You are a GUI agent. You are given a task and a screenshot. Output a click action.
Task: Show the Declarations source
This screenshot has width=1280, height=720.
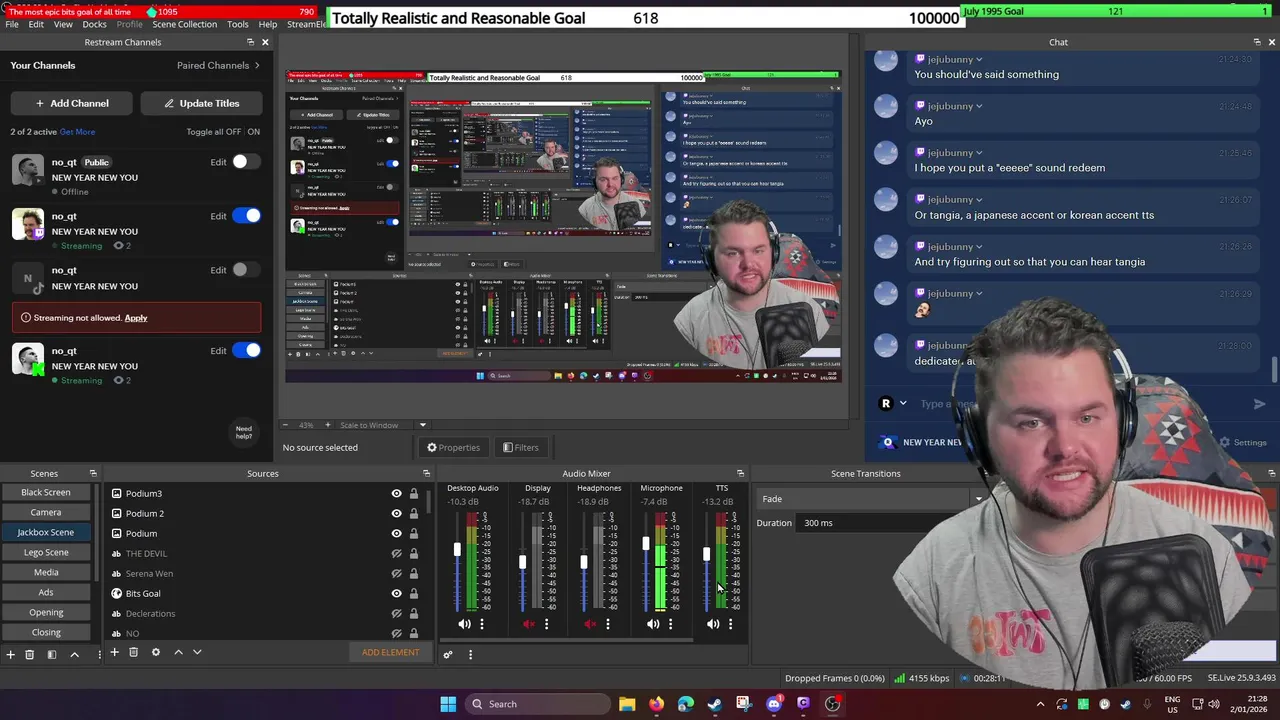coord(396,613)
